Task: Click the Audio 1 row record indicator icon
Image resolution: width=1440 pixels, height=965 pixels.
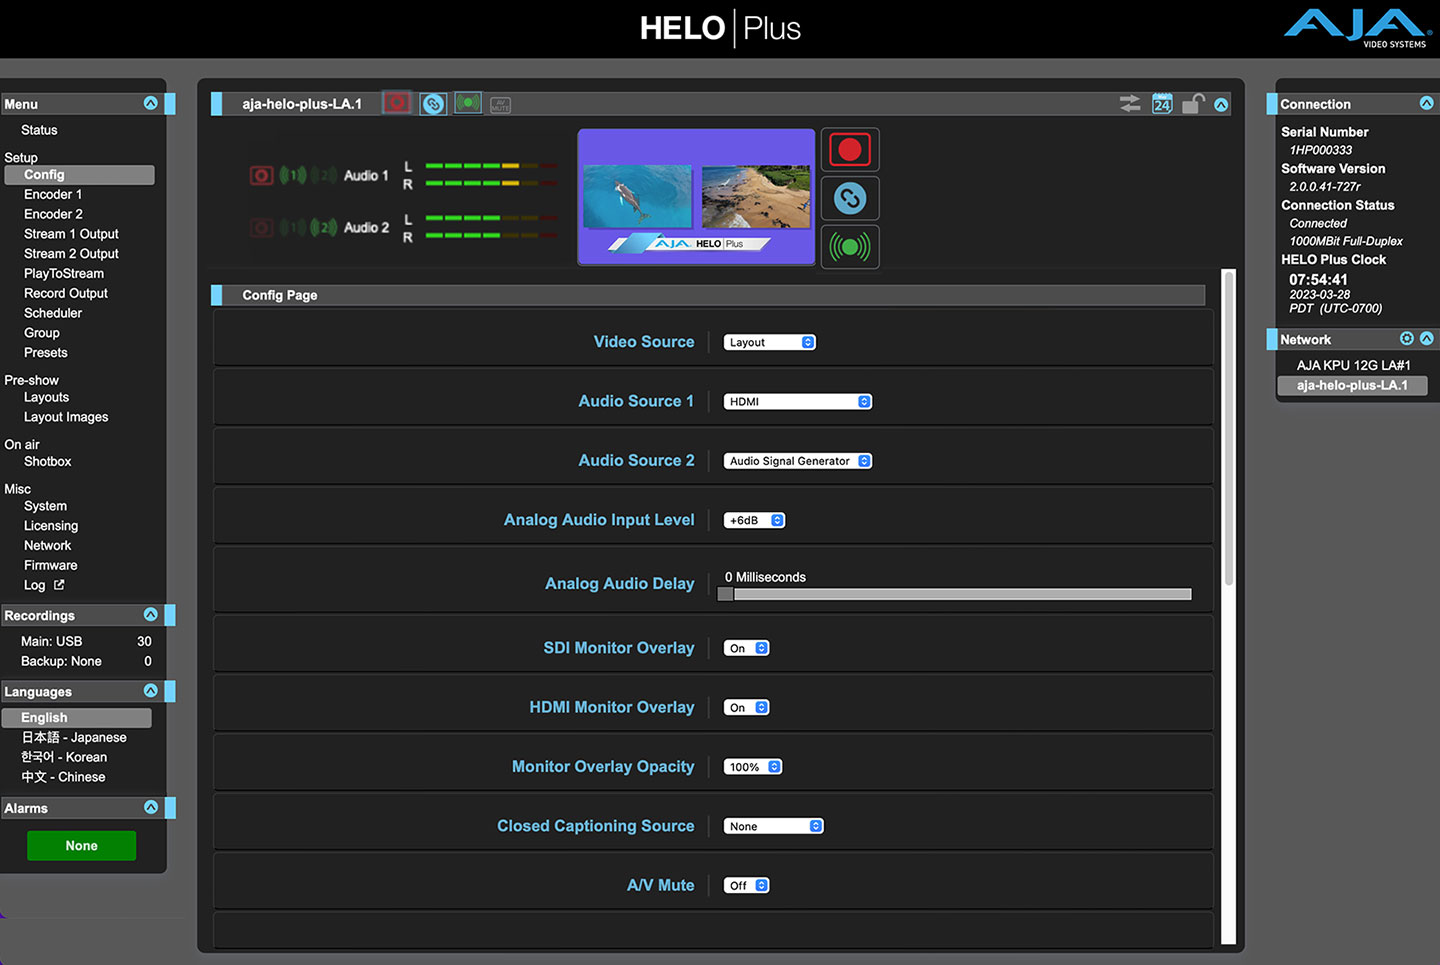Action: click(x=261, y=175)
